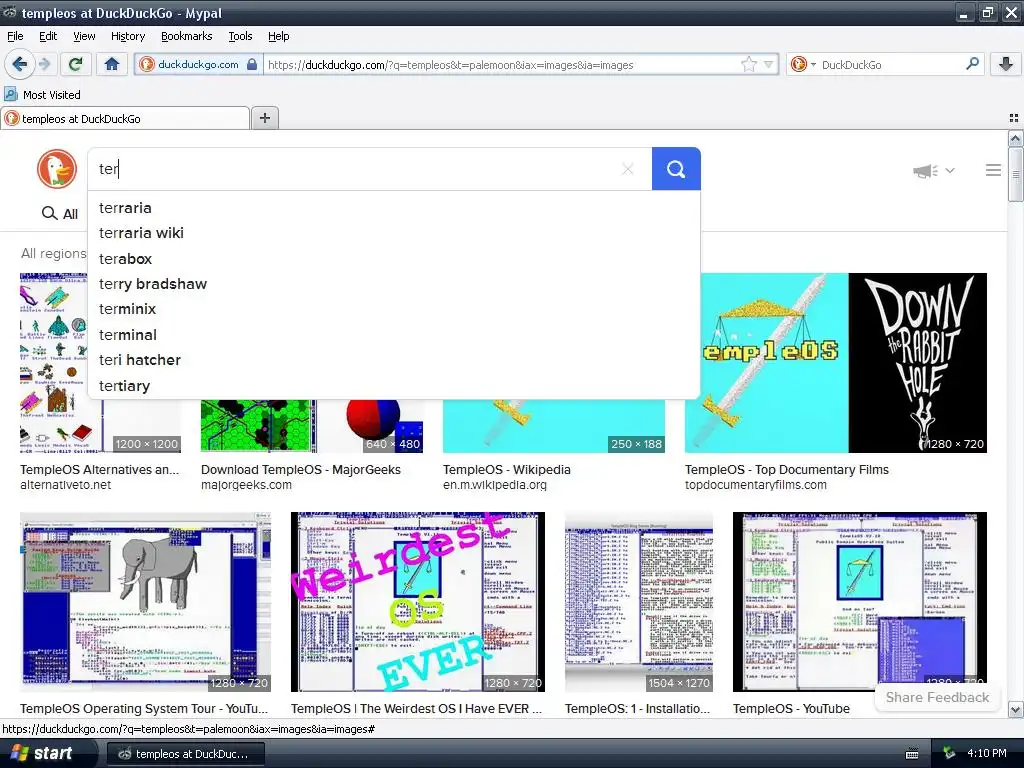Image resolution: width=1024 pixels, height=768 pixels.
Task: Open the Most Visited bookmarks folder
Action: [42, 95]
